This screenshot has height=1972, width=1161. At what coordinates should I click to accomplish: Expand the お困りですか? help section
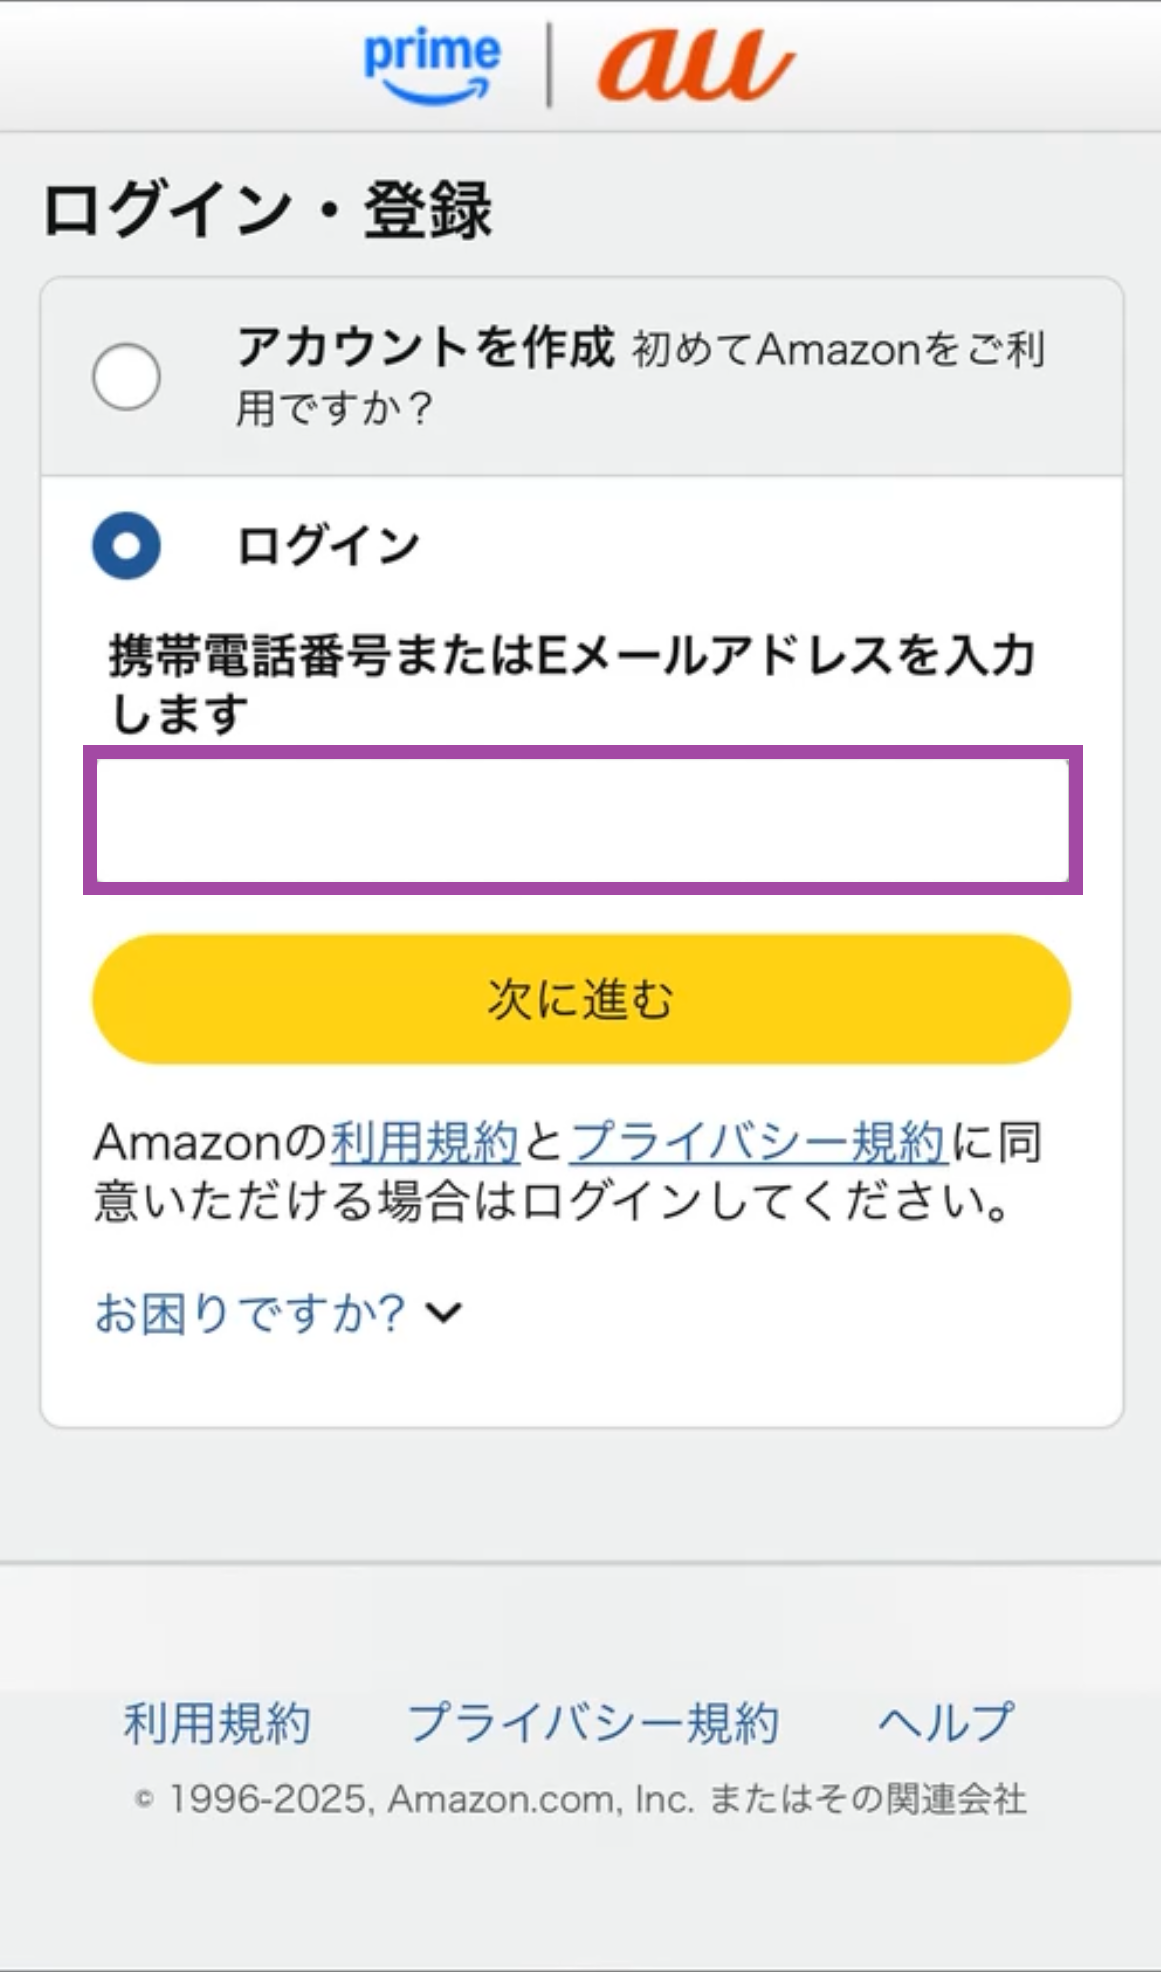pos(250,1313)
